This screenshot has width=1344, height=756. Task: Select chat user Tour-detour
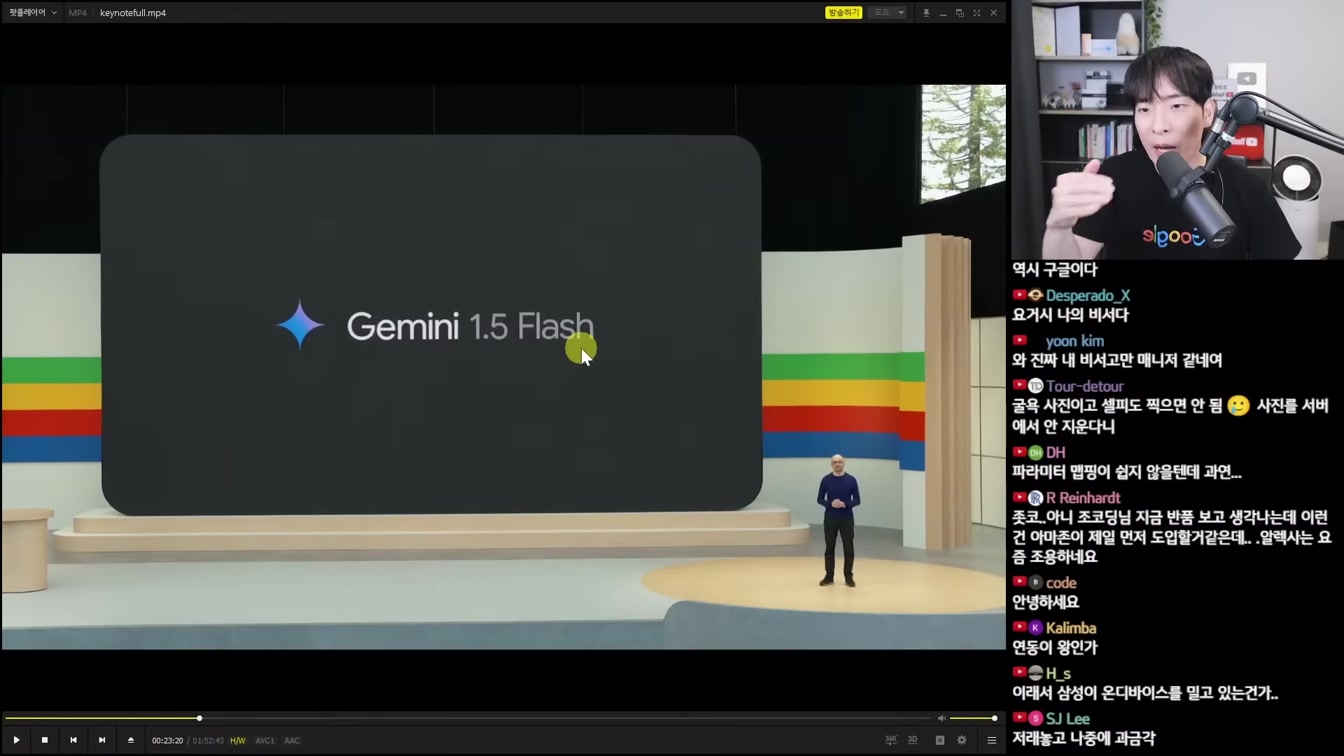click(1085, 386)
